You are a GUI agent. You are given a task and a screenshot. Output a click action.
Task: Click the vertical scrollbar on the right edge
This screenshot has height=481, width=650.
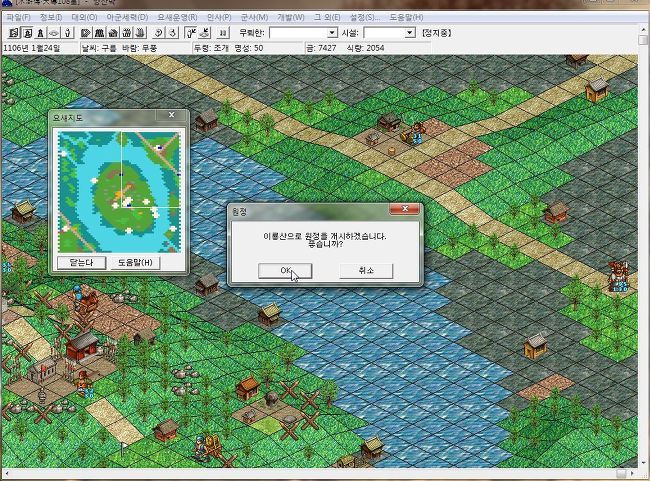pyautogui.click(x=643, y=249)
